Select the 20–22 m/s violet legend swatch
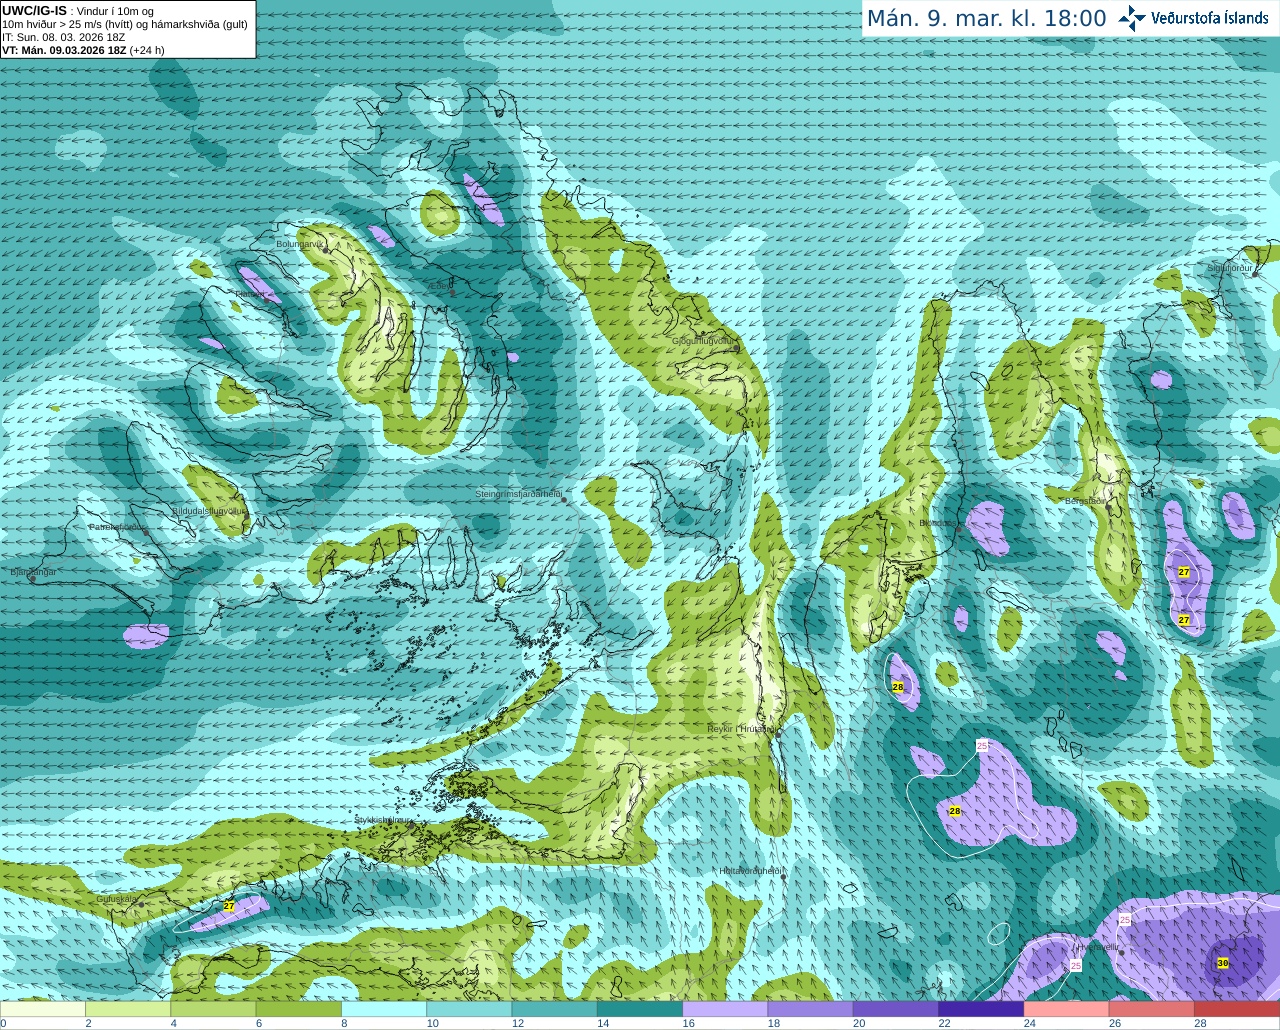This screenshot has height=1030, width=1280. 896,1009
